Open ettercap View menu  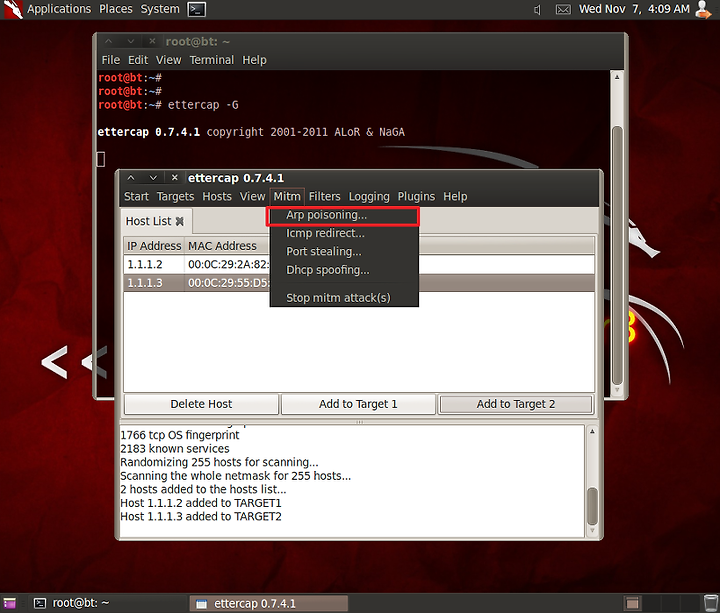(253, 197)
